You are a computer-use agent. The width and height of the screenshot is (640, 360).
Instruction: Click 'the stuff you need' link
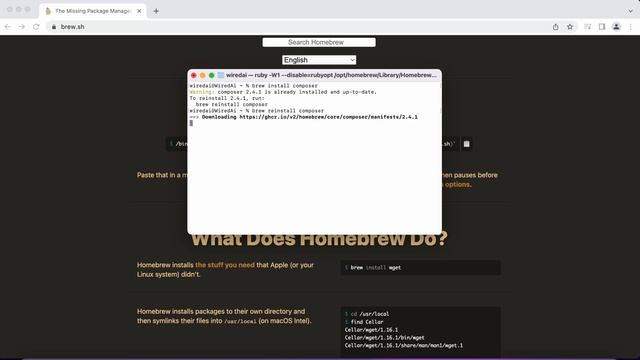pyautogui.click(x=225, y=265)
